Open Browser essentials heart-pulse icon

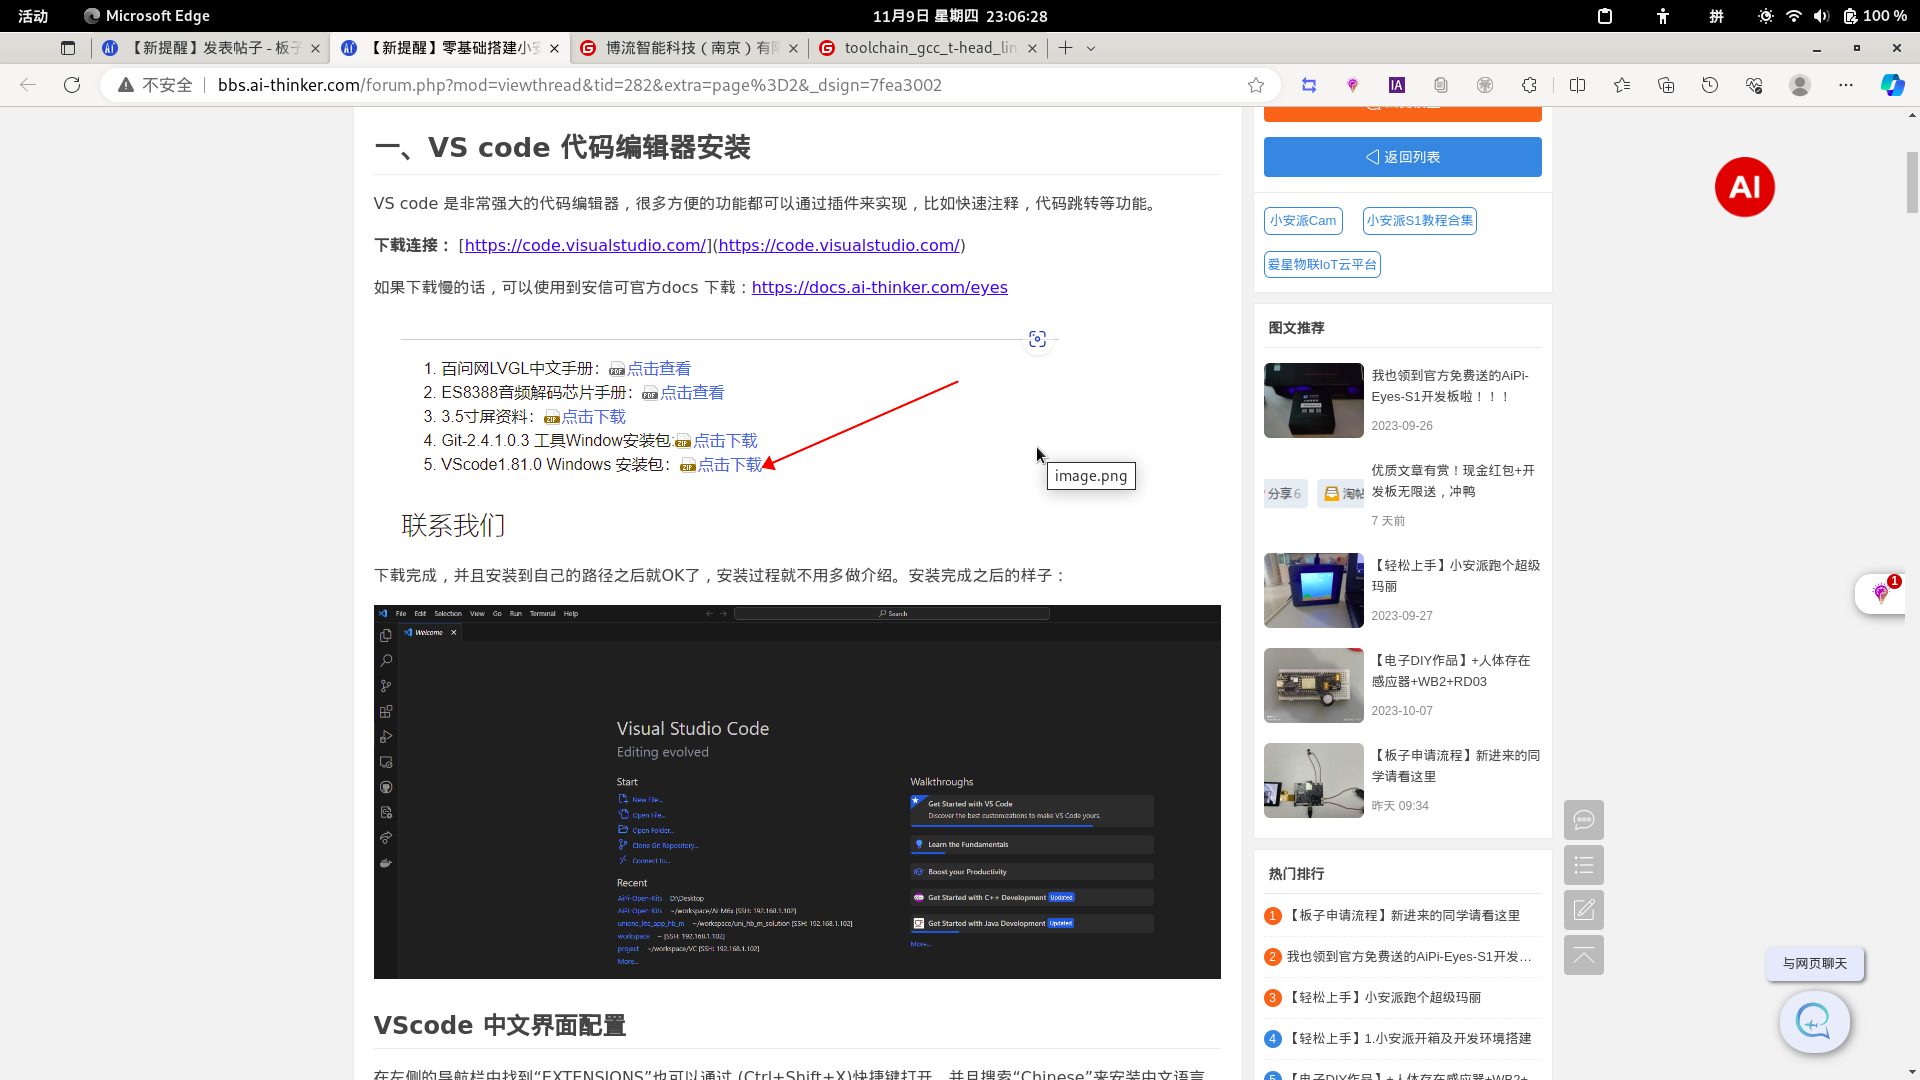1754,85
